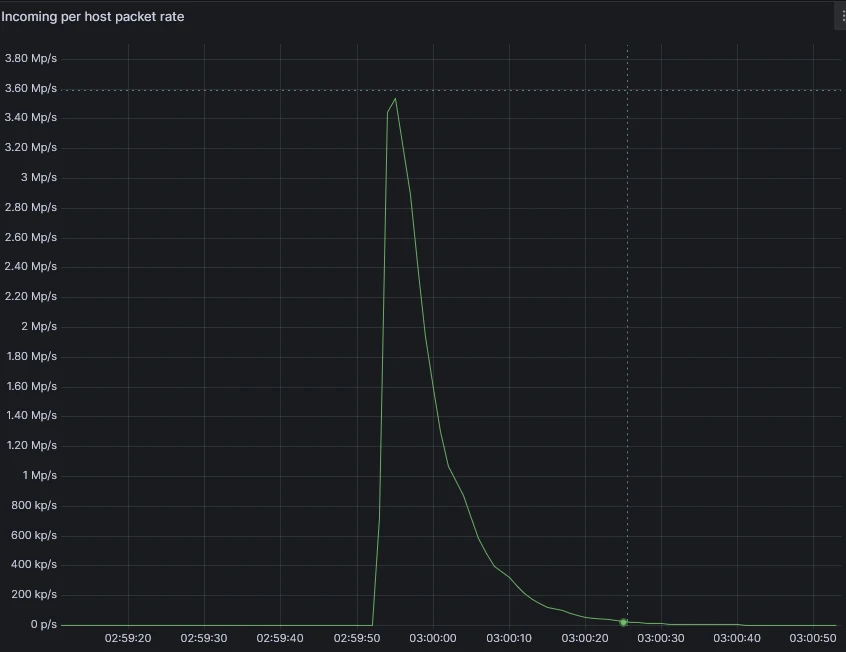The image size is (846, 652).
Task: Click the 02:59:20 time axis label
Action: pos(128,638)
